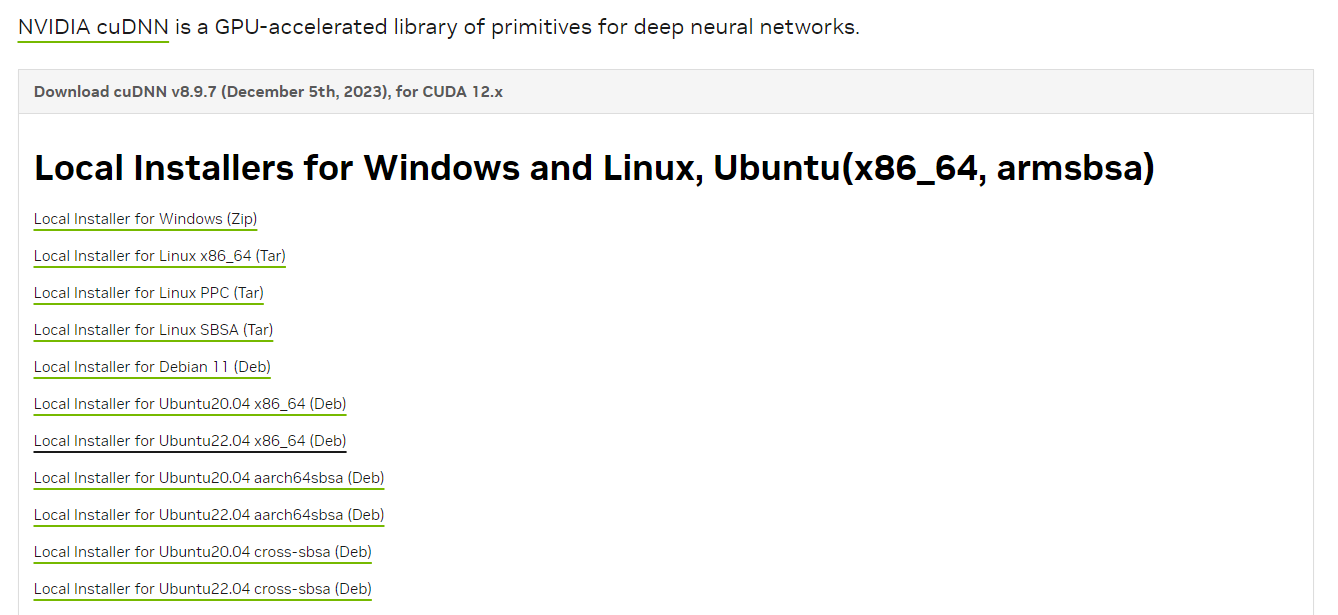The image size is (1338, 615).
Task: Download the Debian 11 (Deb) local installer
Action: [152, 367]
